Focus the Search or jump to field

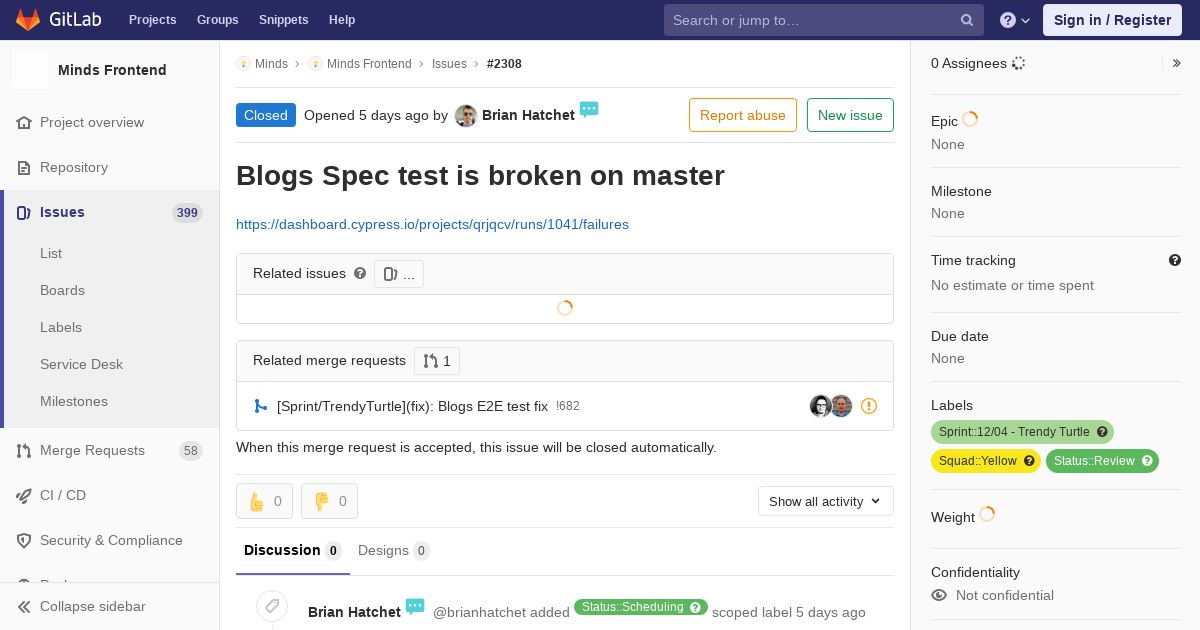pos(824,20)
